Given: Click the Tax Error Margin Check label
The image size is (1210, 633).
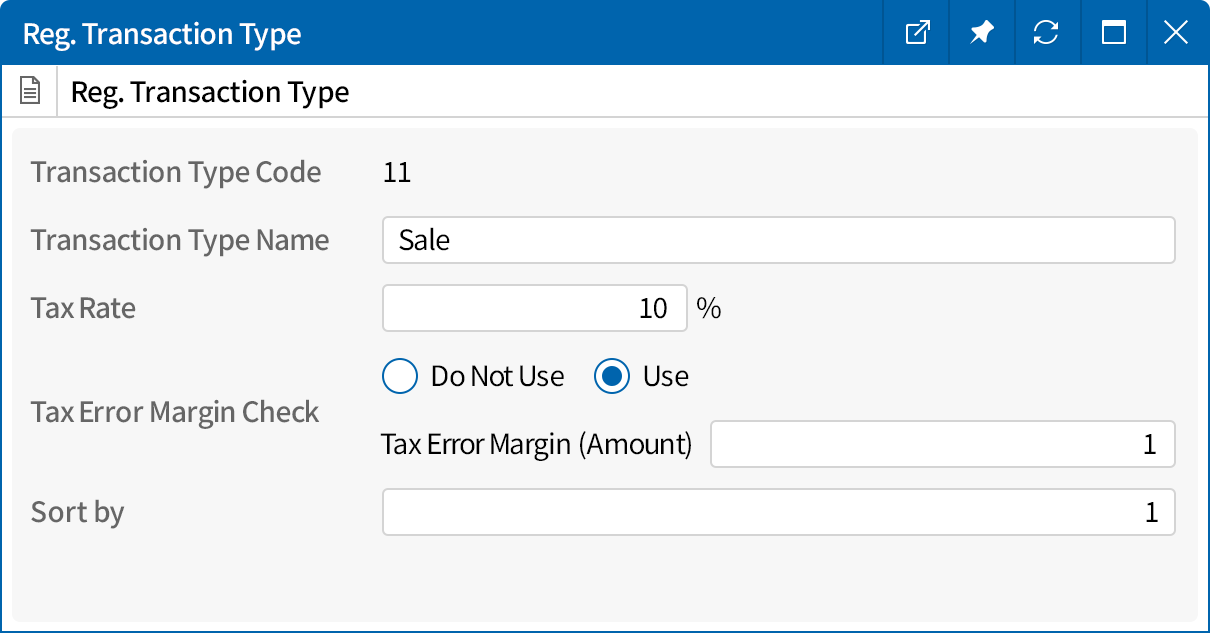Looking at the screenshot, I should coord(175,412).
